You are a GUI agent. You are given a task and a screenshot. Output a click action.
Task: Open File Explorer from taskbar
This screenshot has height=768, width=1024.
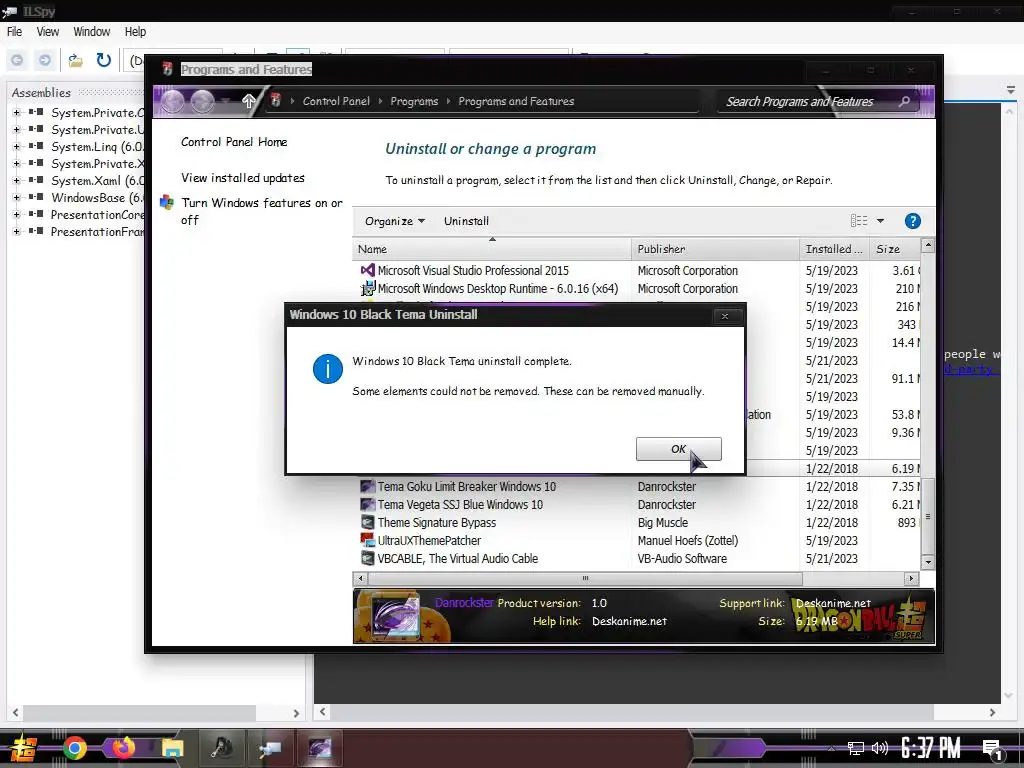pos(172,748)
